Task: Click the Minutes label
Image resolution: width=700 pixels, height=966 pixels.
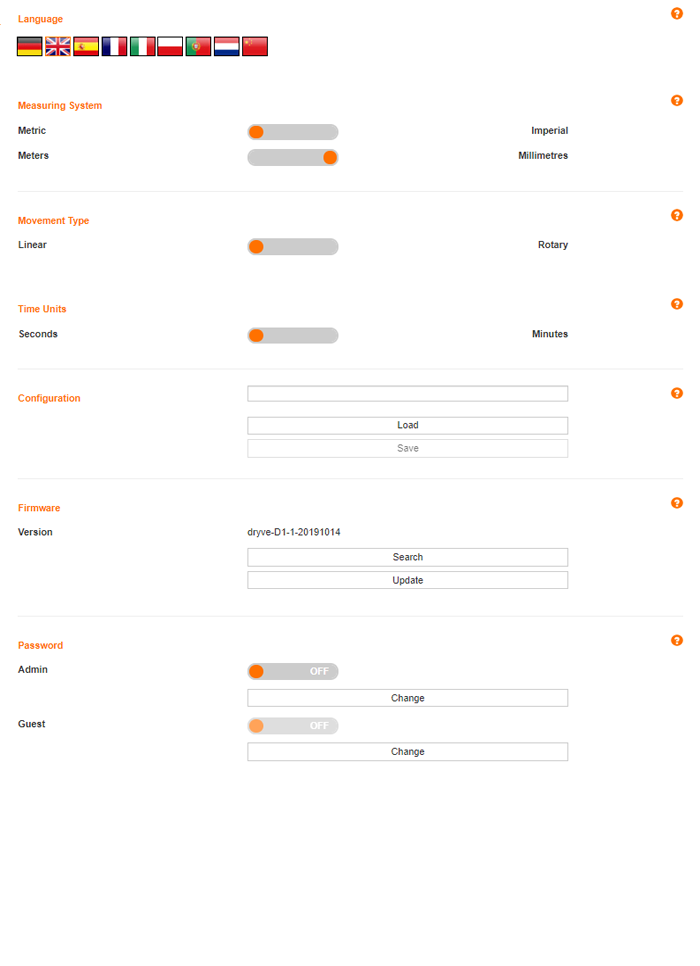Action: pyautogui.click(x=550, y=334)
